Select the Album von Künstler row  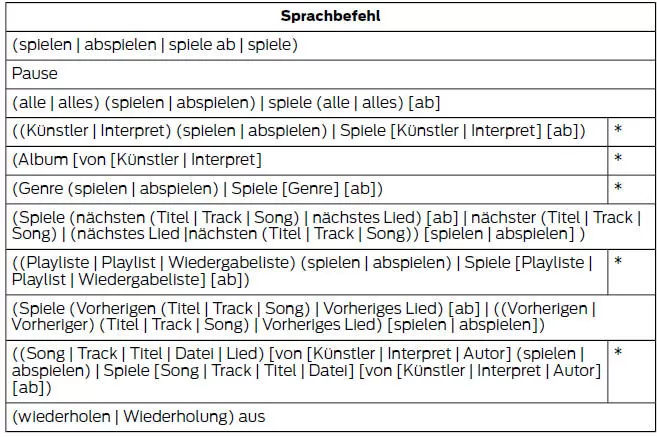point(307,160)
